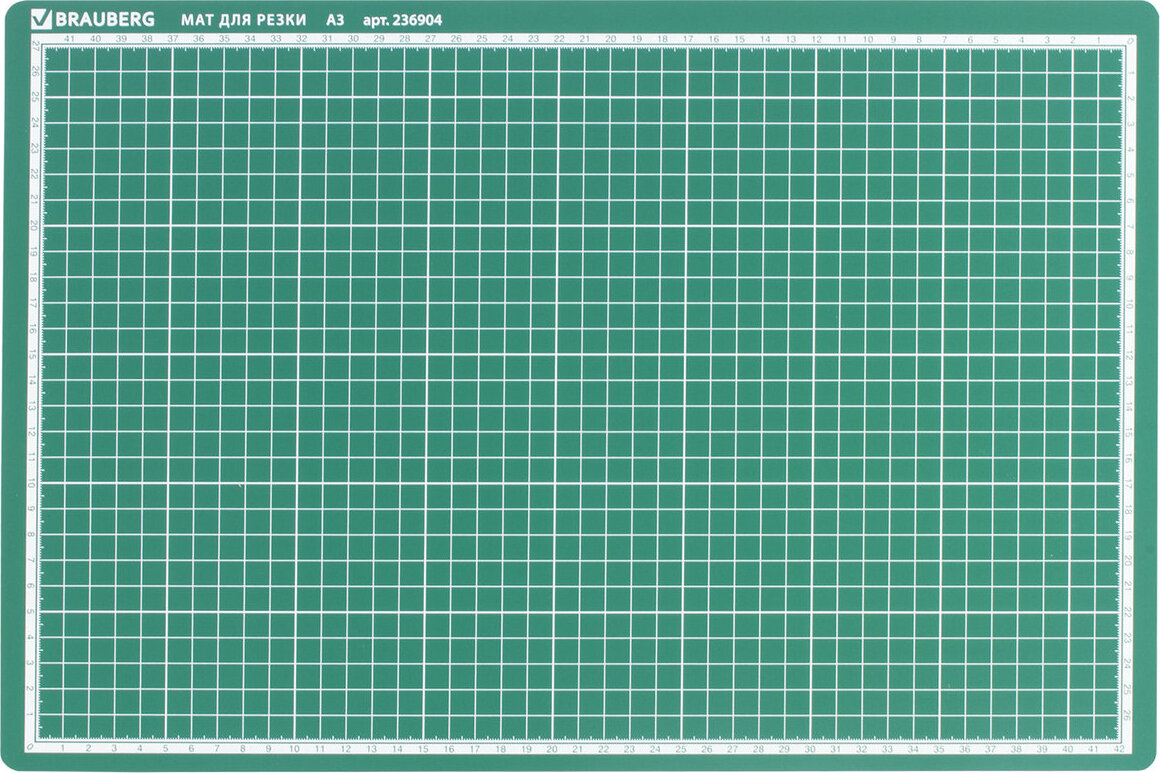This screenshot has height=773, width=1160.
Task: Click number 12 on the right ruler
Action: [x=1129, y=355]
